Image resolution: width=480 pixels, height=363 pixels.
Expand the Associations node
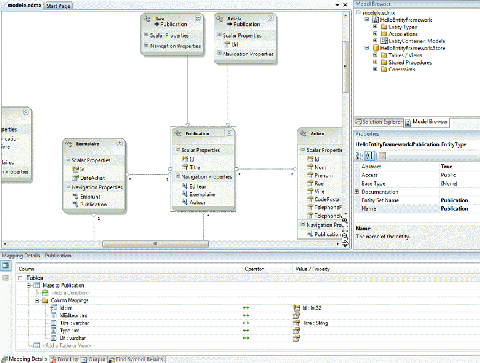pos(375,33)
